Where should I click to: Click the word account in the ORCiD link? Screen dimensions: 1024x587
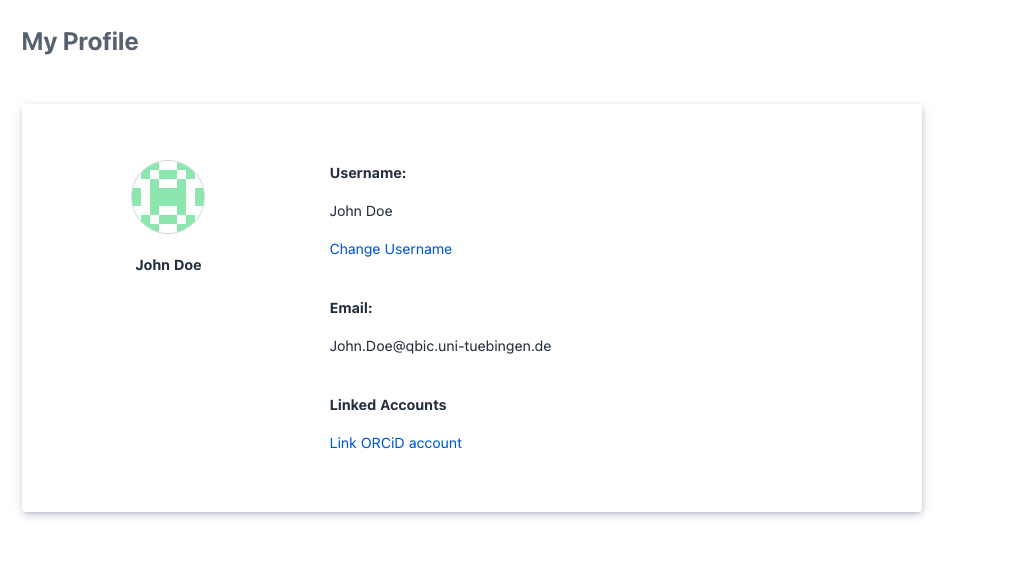[x=436, y=443]
